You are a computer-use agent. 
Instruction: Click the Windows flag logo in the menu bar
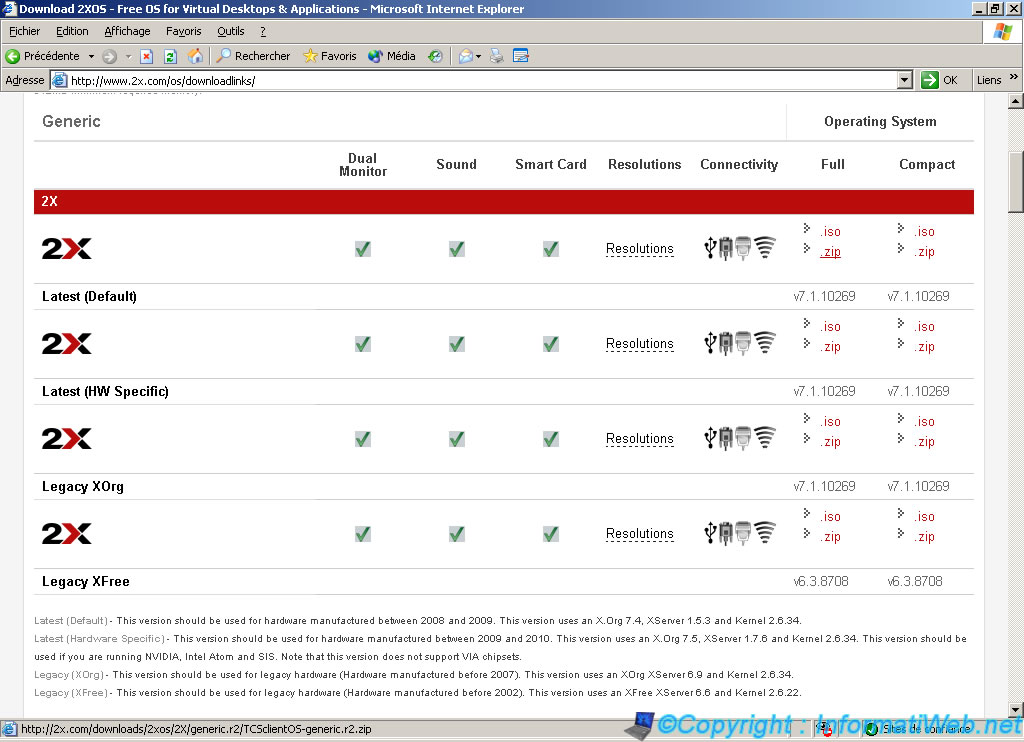1002,31
